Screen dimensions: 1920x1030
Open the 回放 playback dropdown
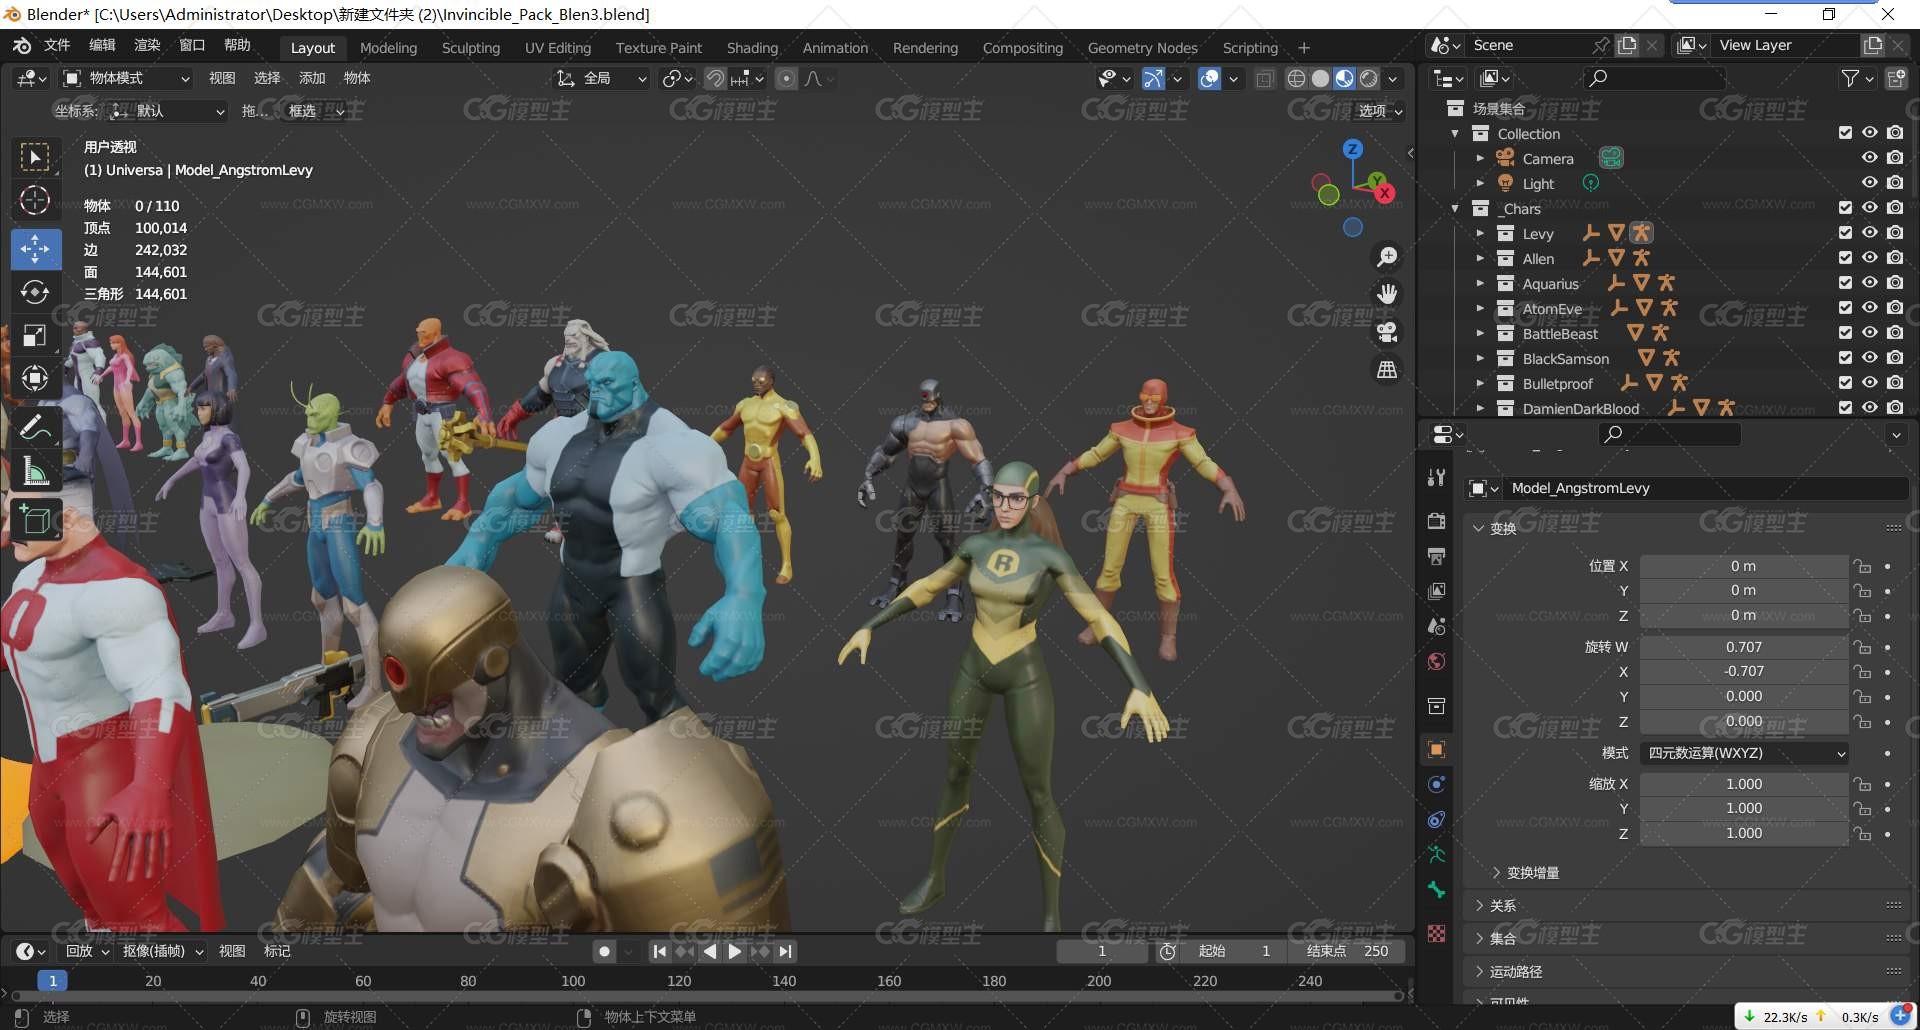point(87,951)
